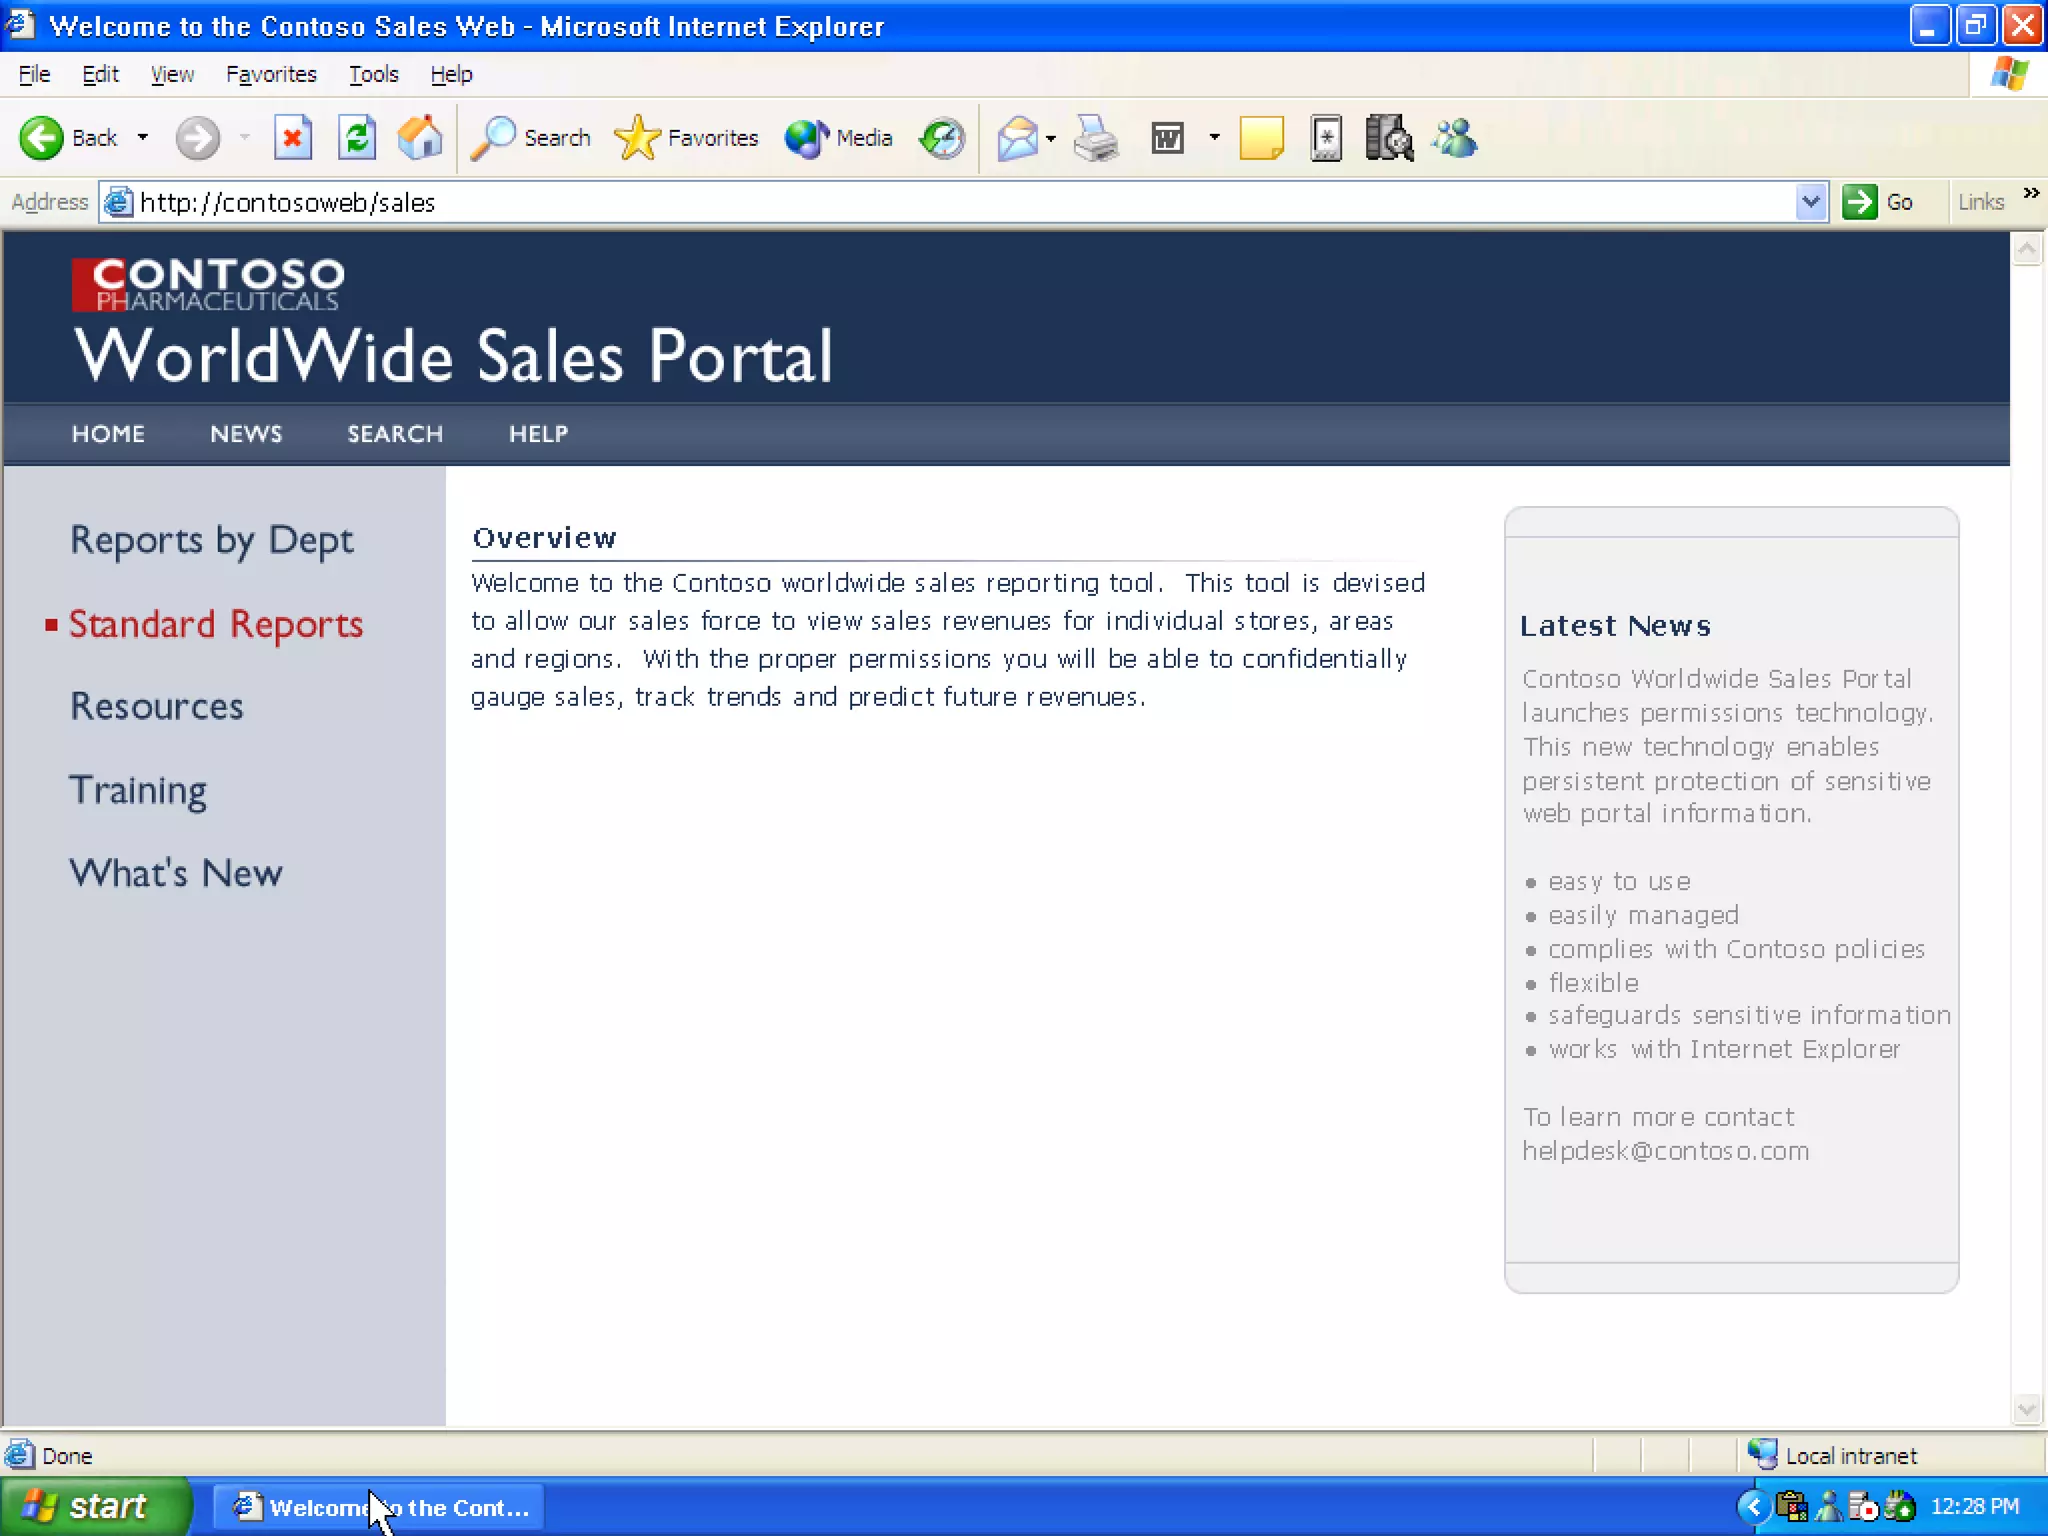Open the Mail envelope icon
The image size is (2048, 1536).
1017,138
